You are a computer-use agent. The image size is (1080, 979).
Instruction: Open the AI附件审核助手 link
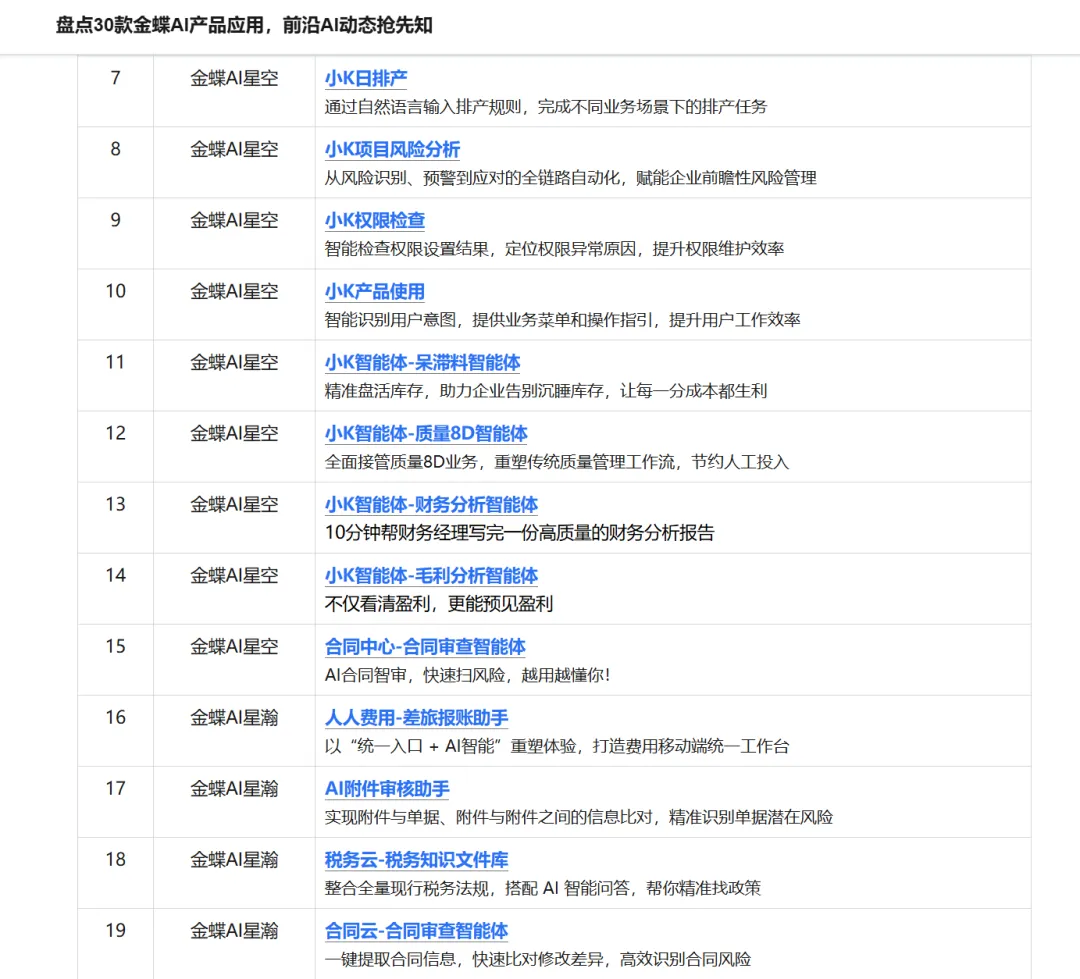tap(387, 788)
